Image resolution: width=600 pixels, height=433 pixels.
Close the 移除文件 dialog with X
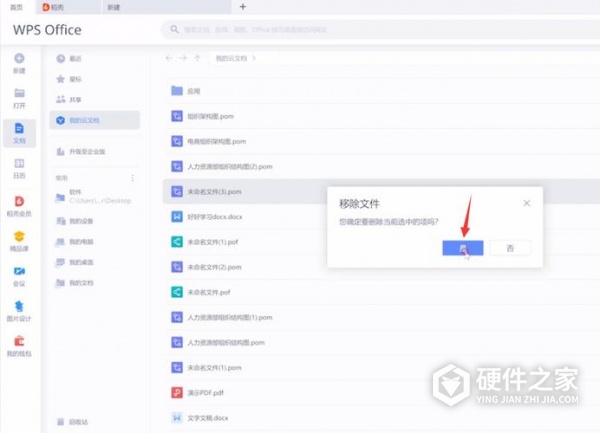pyautogui.click(x=527, y=203)
